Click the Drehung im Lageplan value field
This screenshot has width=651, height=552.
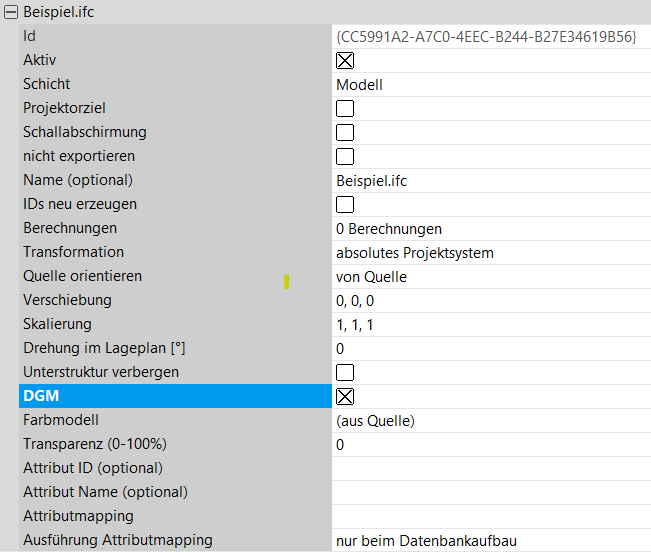point(490,348)
